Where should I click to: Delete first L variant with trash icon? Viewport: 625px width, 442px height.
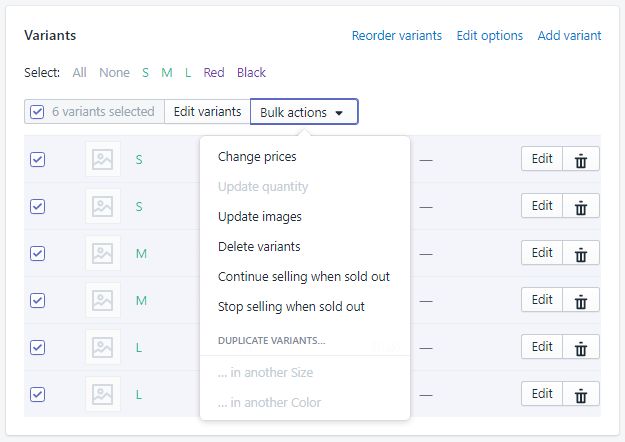pyautogui.click(x=581, y=347)
